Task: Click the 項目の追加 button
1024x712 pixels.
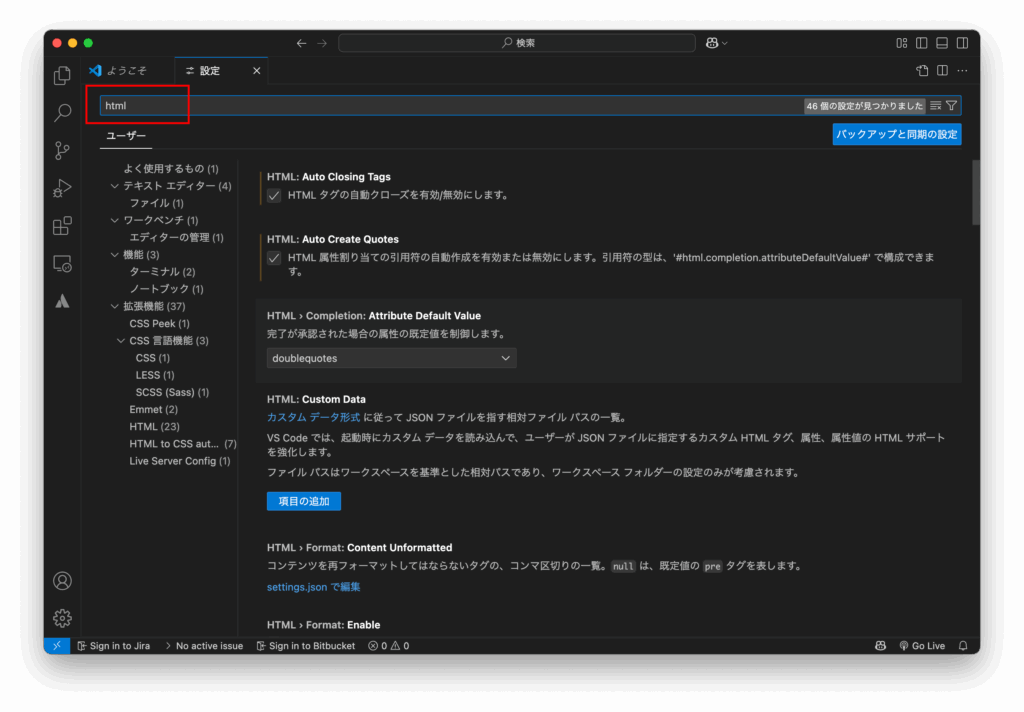Action: (303, 500)
